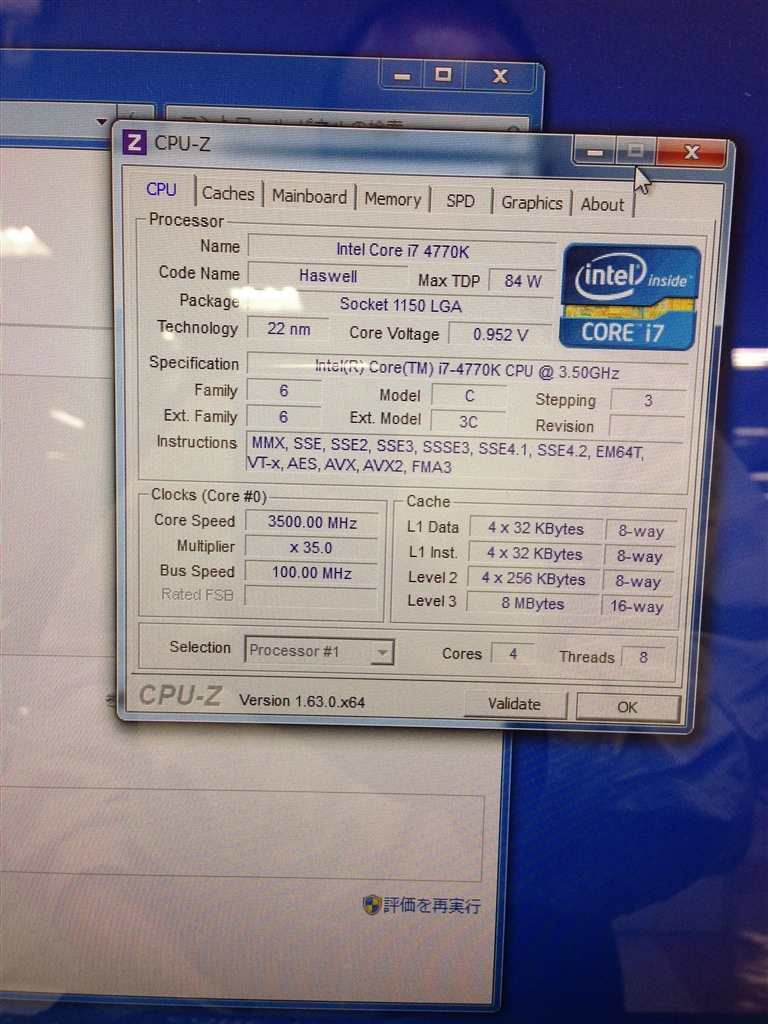Click the Level 3 16-way field

(x=637, y=606)
